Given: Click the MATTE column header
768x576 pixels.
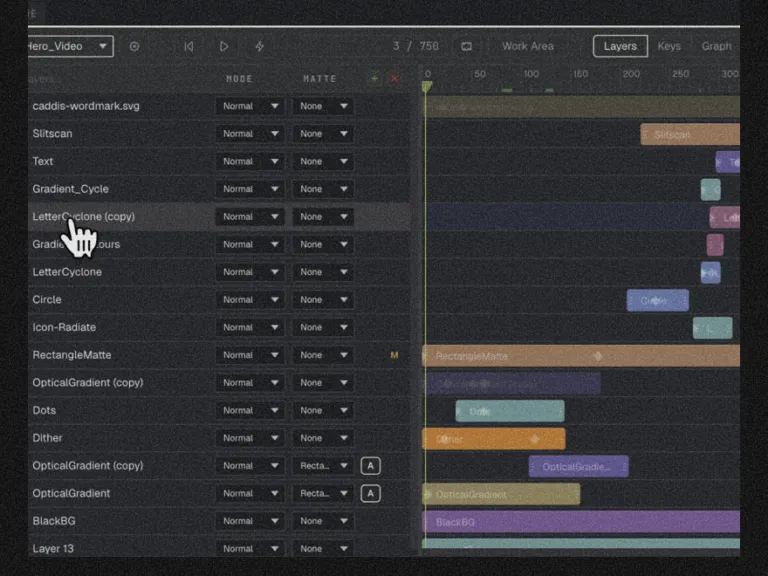Looking at the screenshot, I should pyautogui.click(x=319, y=78).
